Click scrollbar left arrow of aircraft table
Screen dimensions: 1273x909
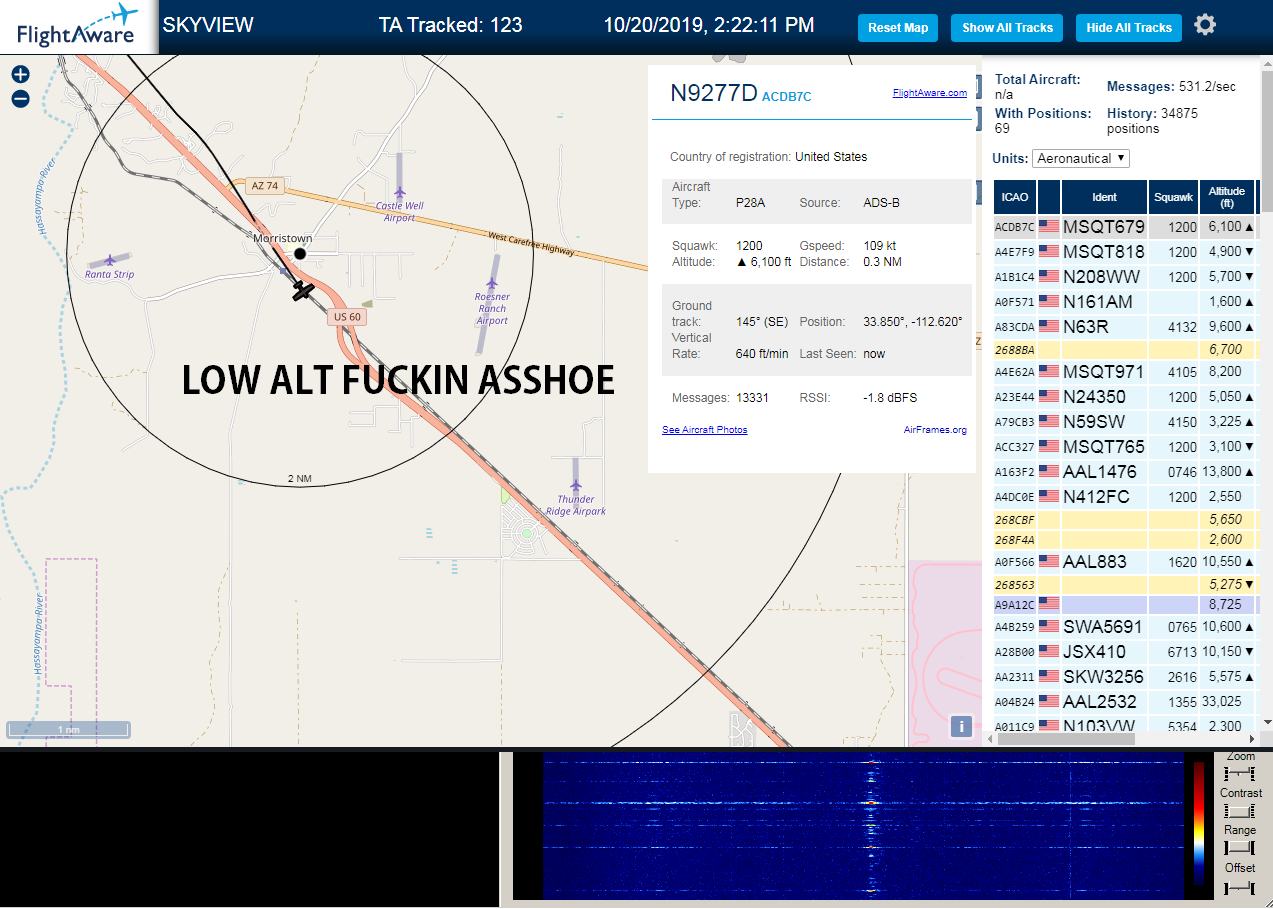coord(991,739)
